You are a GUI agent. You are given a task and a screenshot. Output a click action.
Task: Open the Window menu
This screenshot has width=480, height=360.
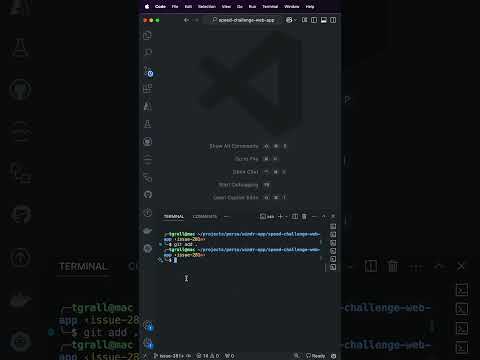[x=292, y=6]
